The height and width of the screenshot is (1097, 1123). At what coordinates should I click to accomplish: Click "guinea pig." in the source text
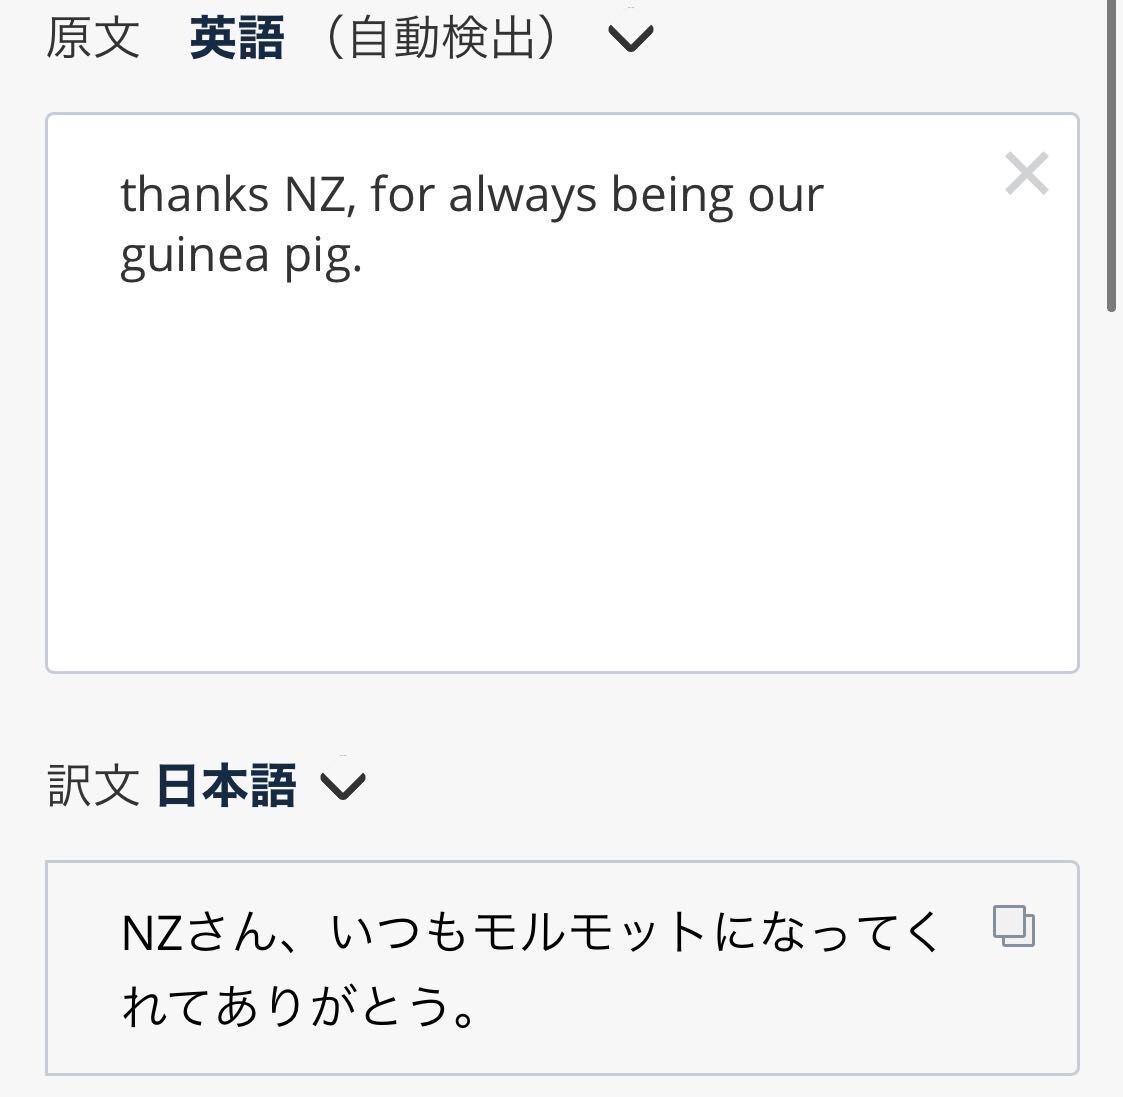coord(241,256)
